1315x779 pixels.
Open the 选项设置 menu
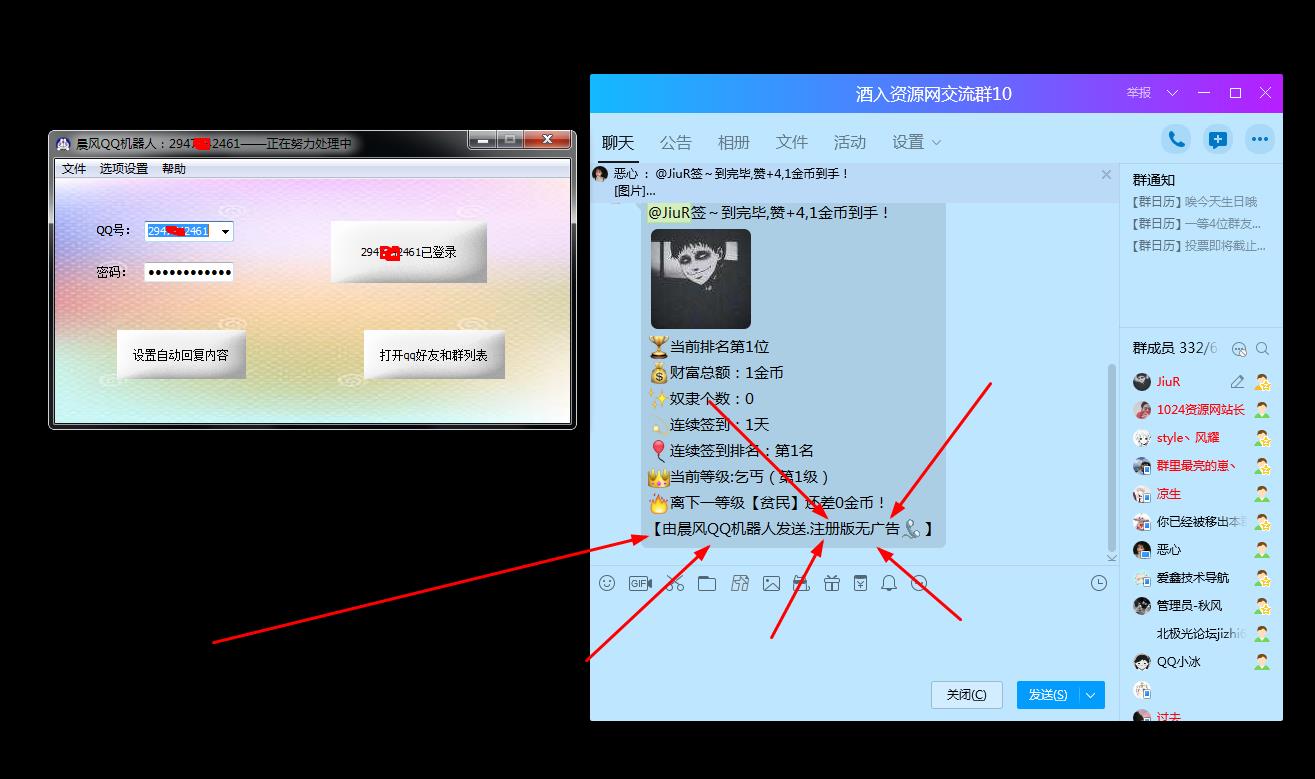point(124,169)
